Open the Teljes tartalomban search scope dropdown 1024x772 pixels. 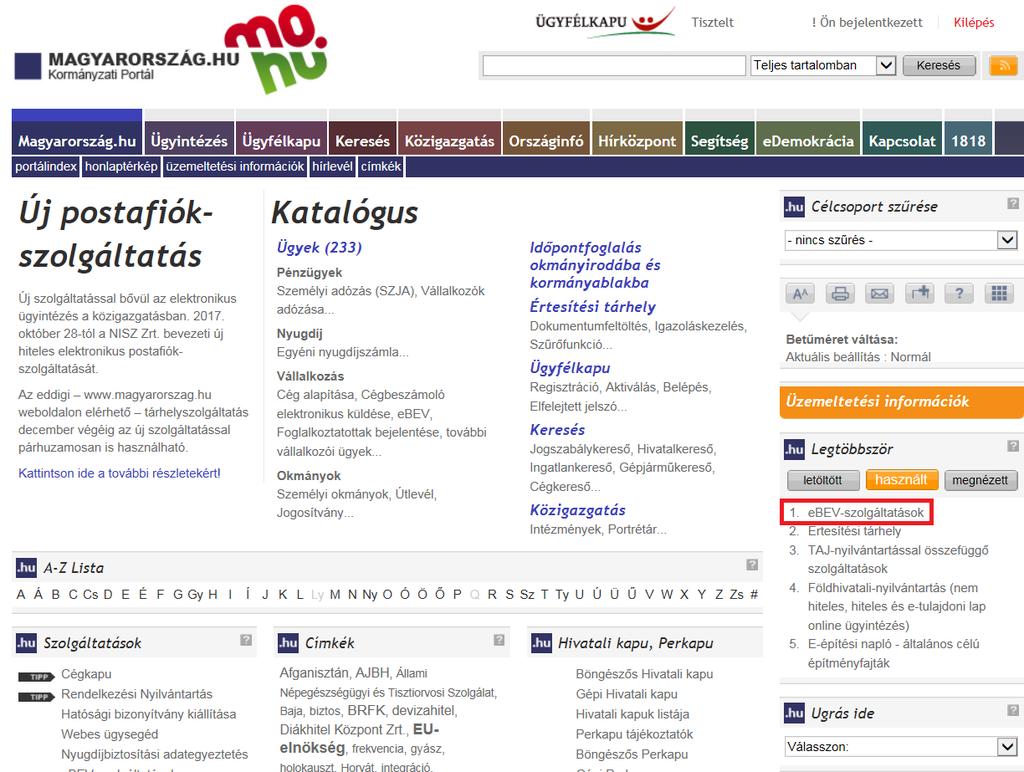pyautogui.click(x=823, y=65)
